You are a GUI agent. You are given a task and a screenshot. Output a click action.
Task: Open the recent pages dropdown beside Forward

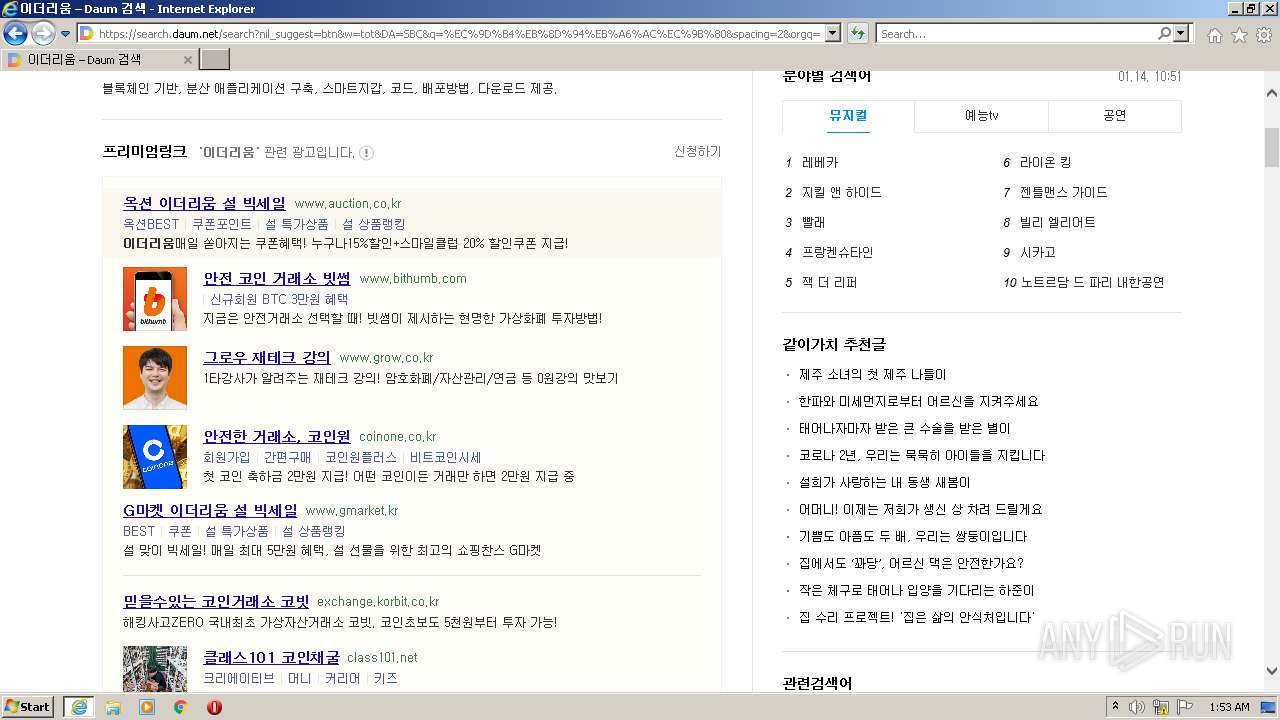coord(66,34)
